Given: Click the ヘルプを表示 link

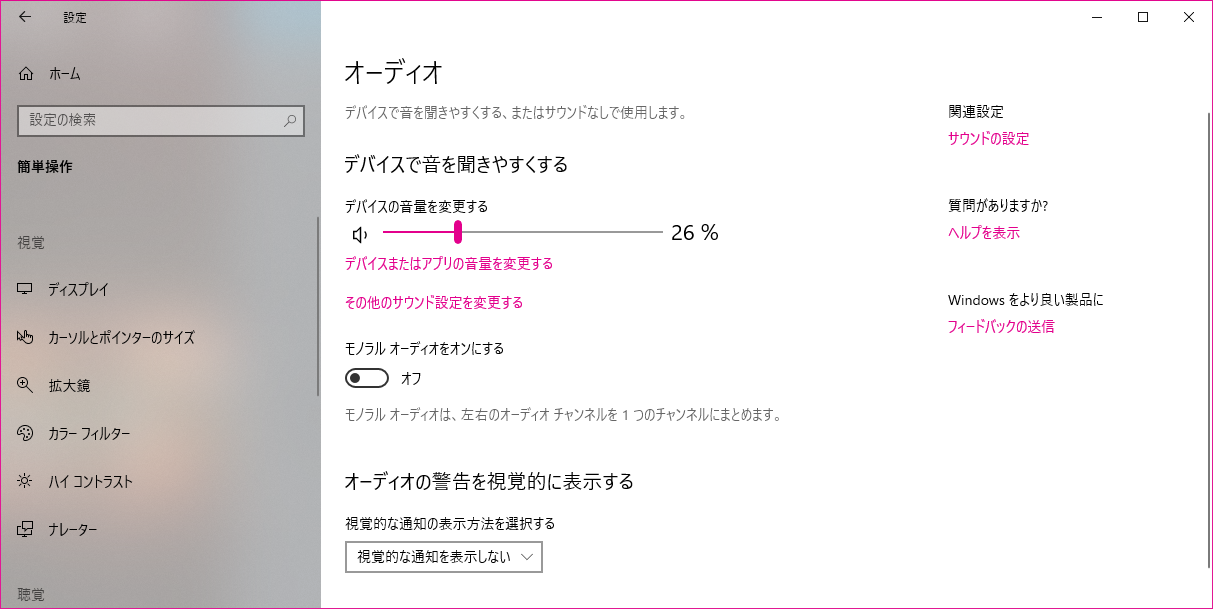Looking at the screenshot, I should point(983,233).
